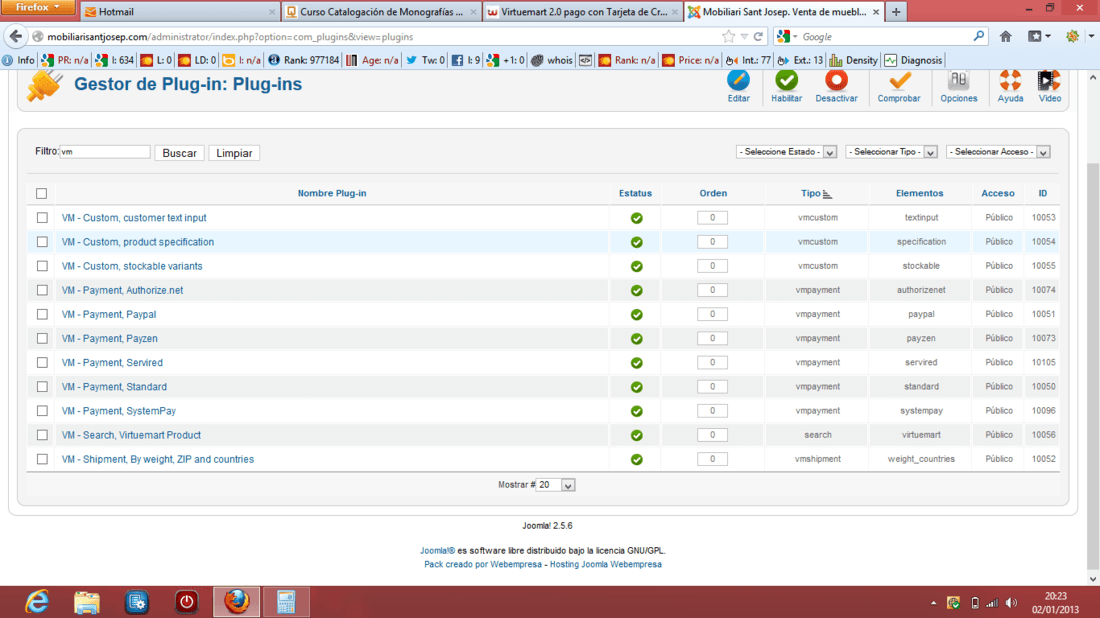Select the Mobiliari Sant Josep tab
The width and height of the screenshot is (1100, 618).
(x=784, y=12)
